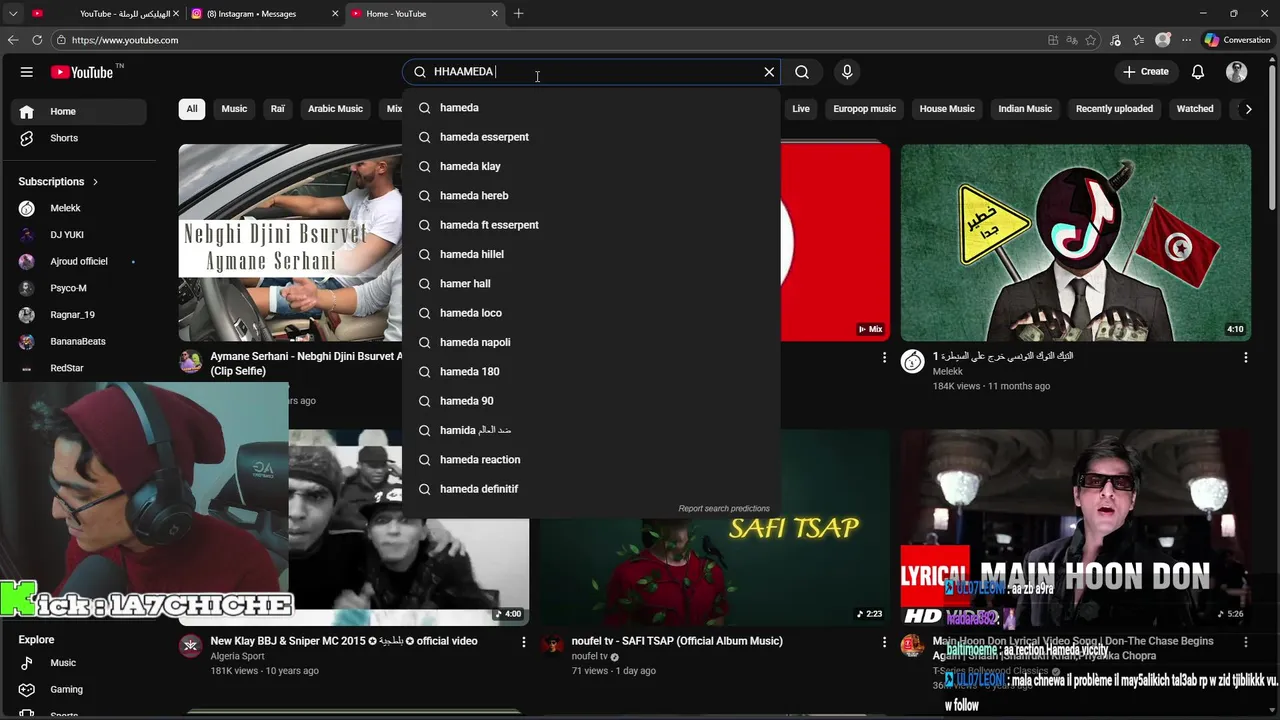Viewport: 1280px width, 720px height.
Task: Go to Home in the sidebar
Action: [80, 111]
